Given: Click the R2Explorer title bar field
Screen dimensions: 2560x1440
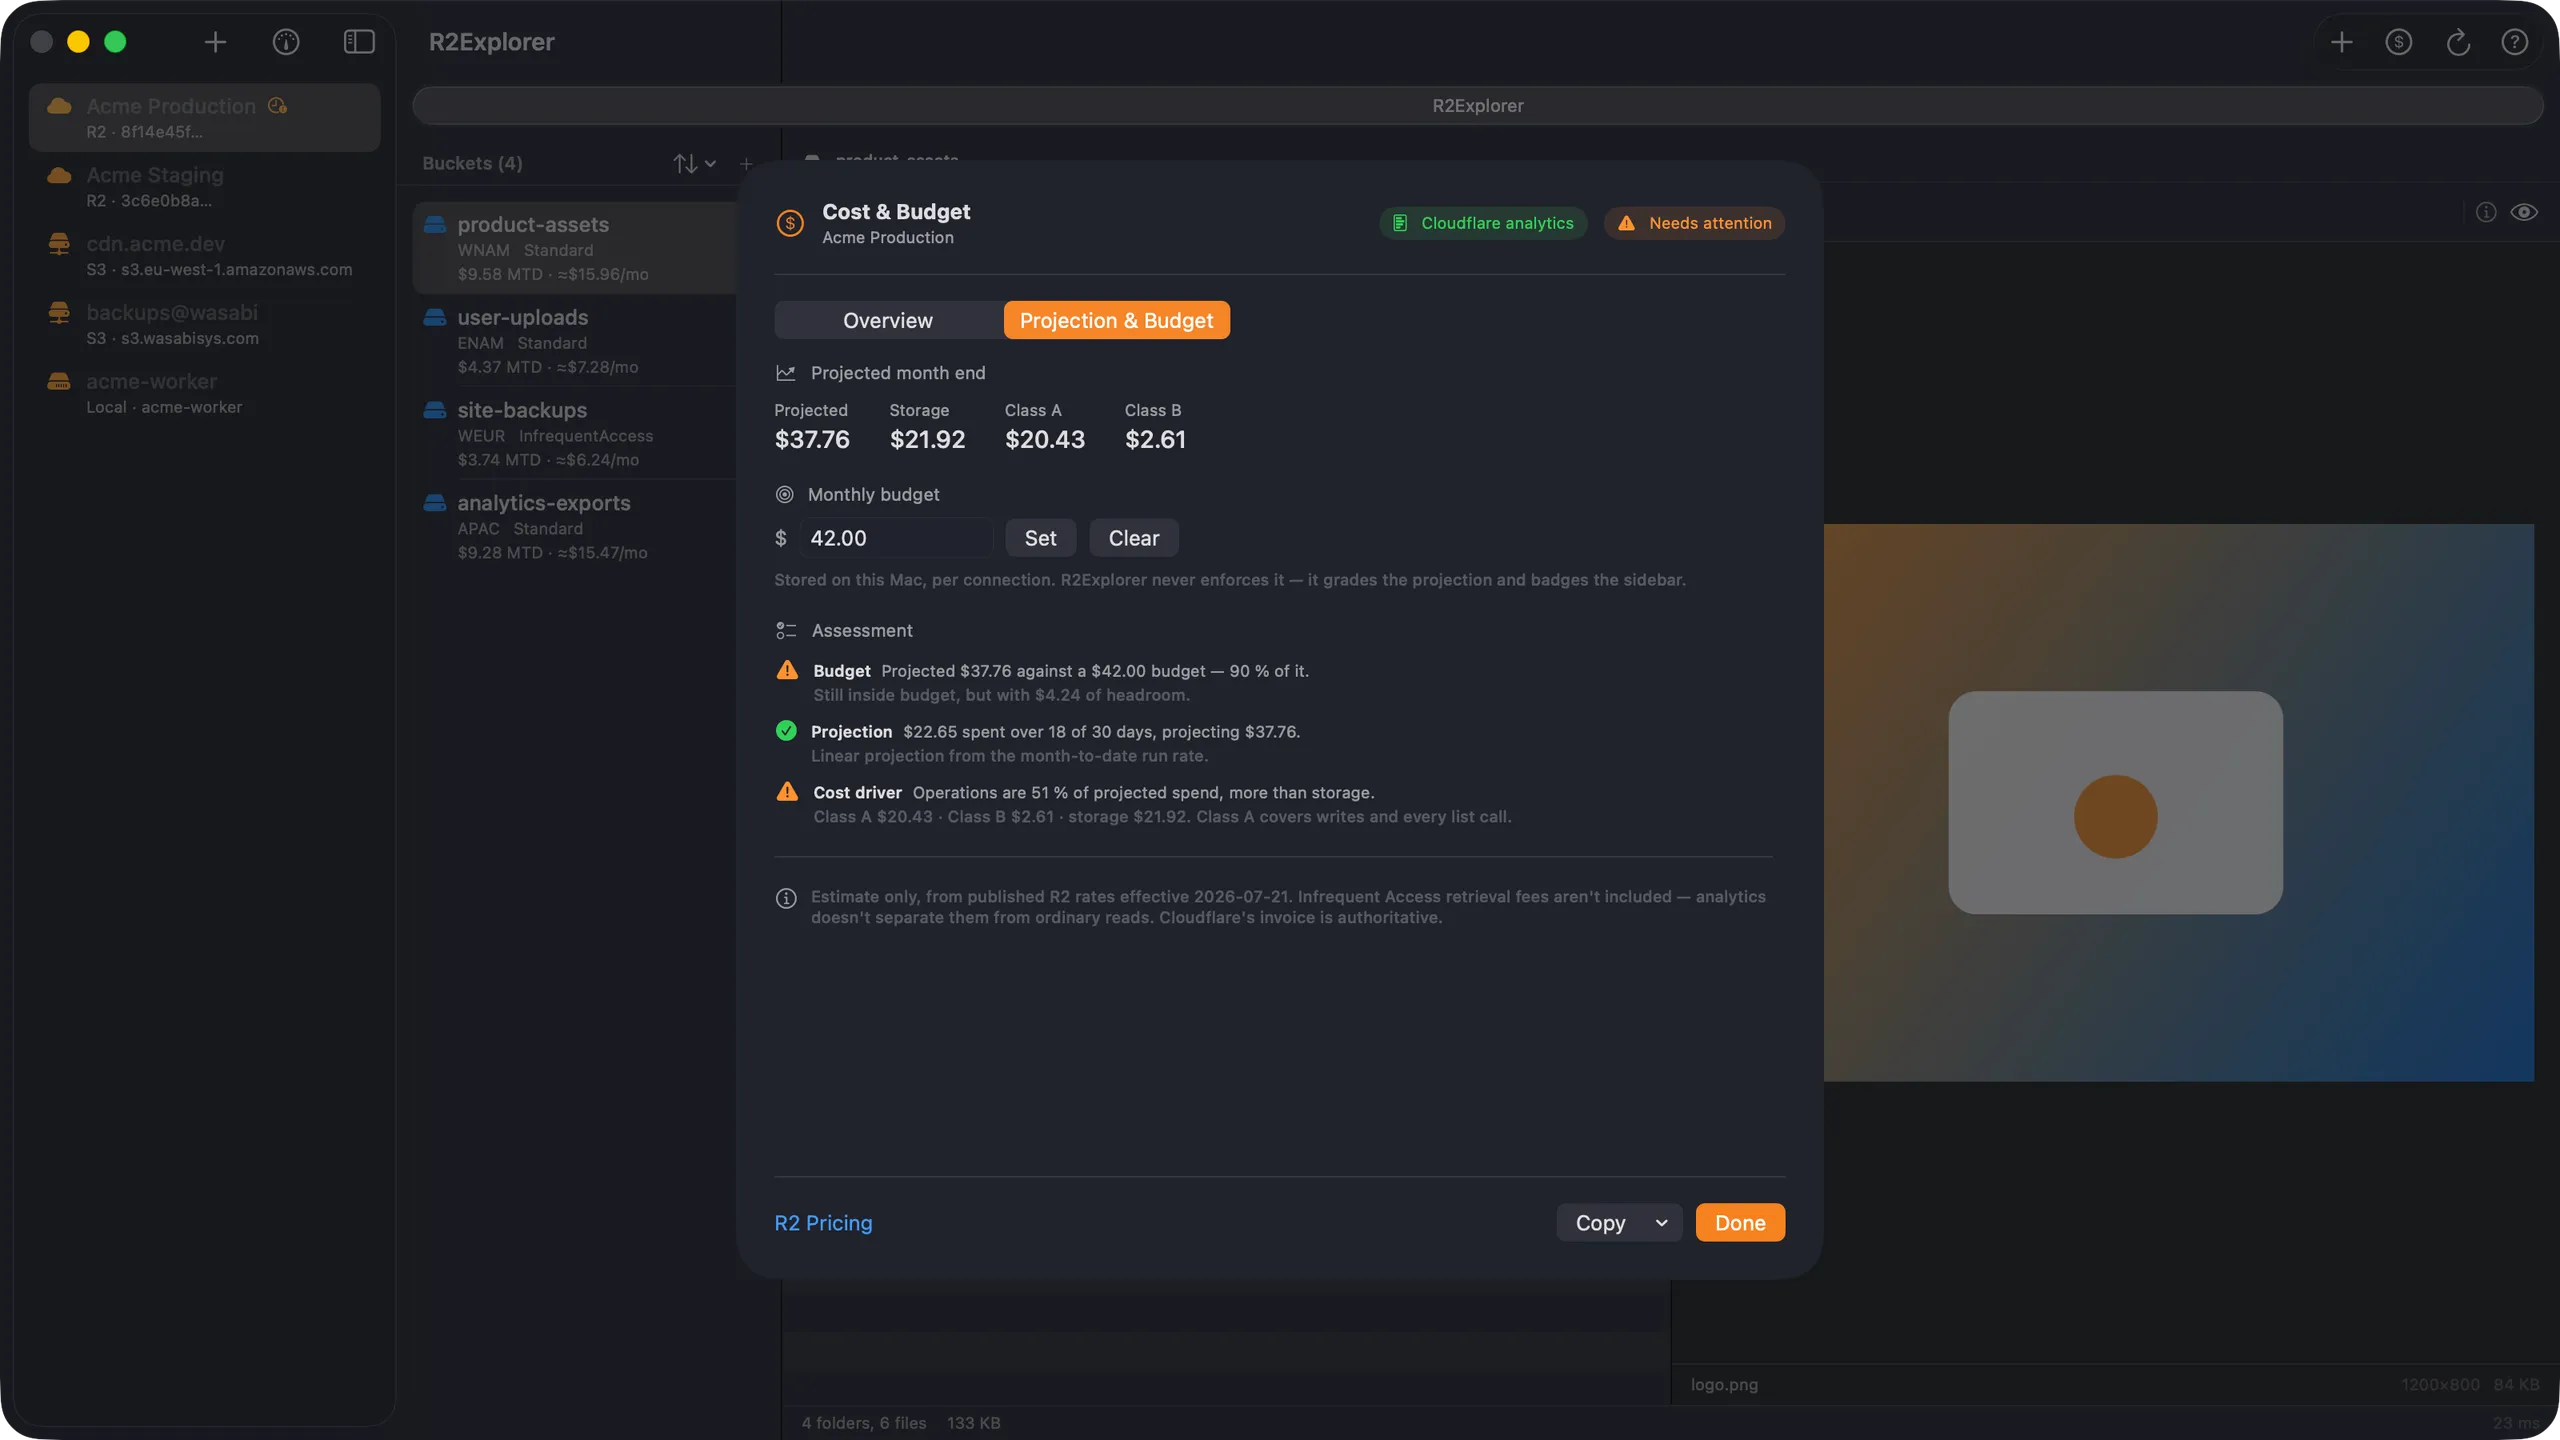Looking at the screenshot, I should pyautogui.click(x=1478, y=106).
